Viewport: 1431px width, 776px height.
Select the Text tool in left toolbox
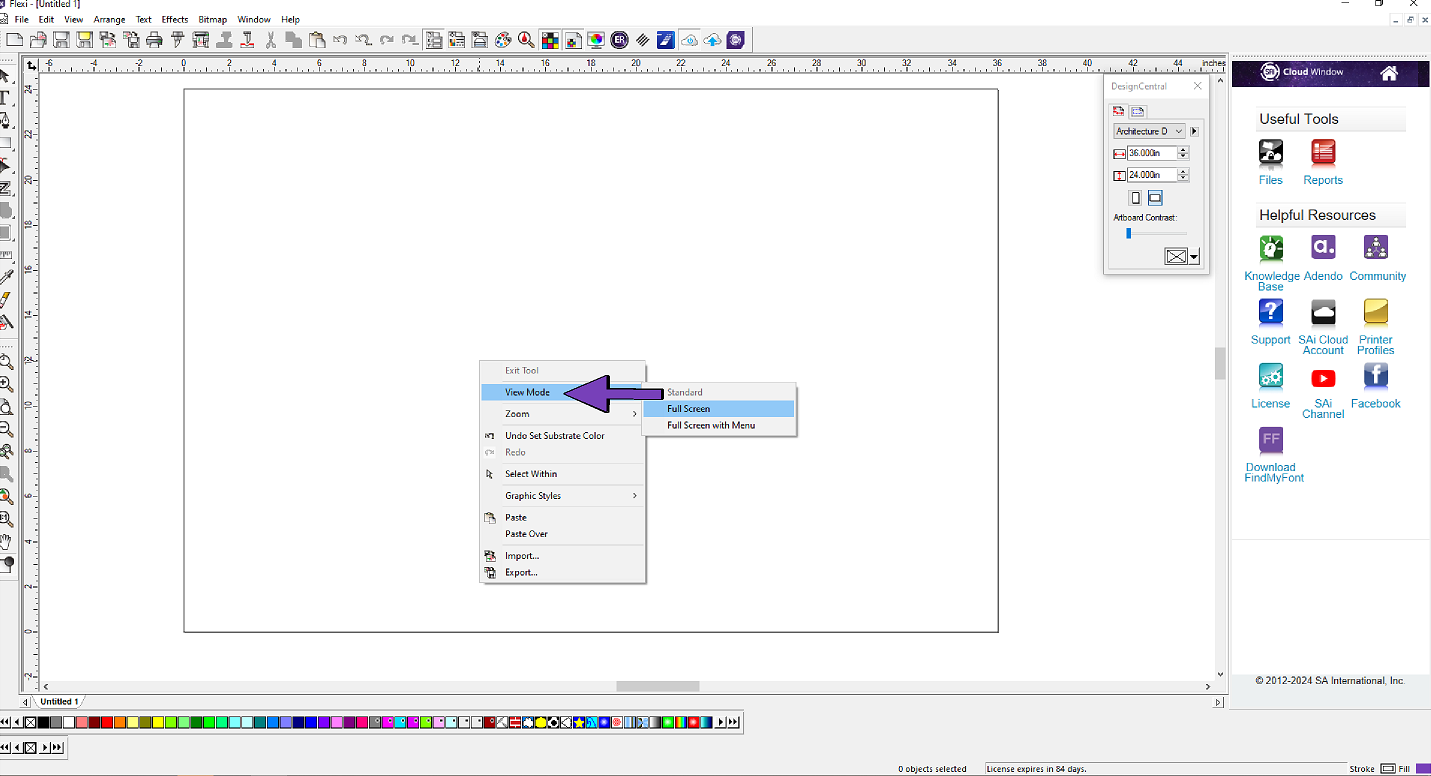click(x=5, y=98)
